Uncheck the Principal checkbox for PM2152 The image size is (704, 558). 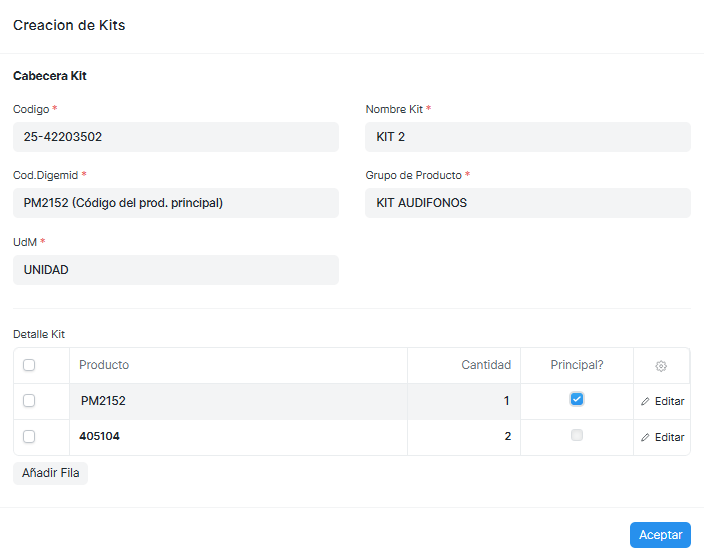[x=577, y=399]
